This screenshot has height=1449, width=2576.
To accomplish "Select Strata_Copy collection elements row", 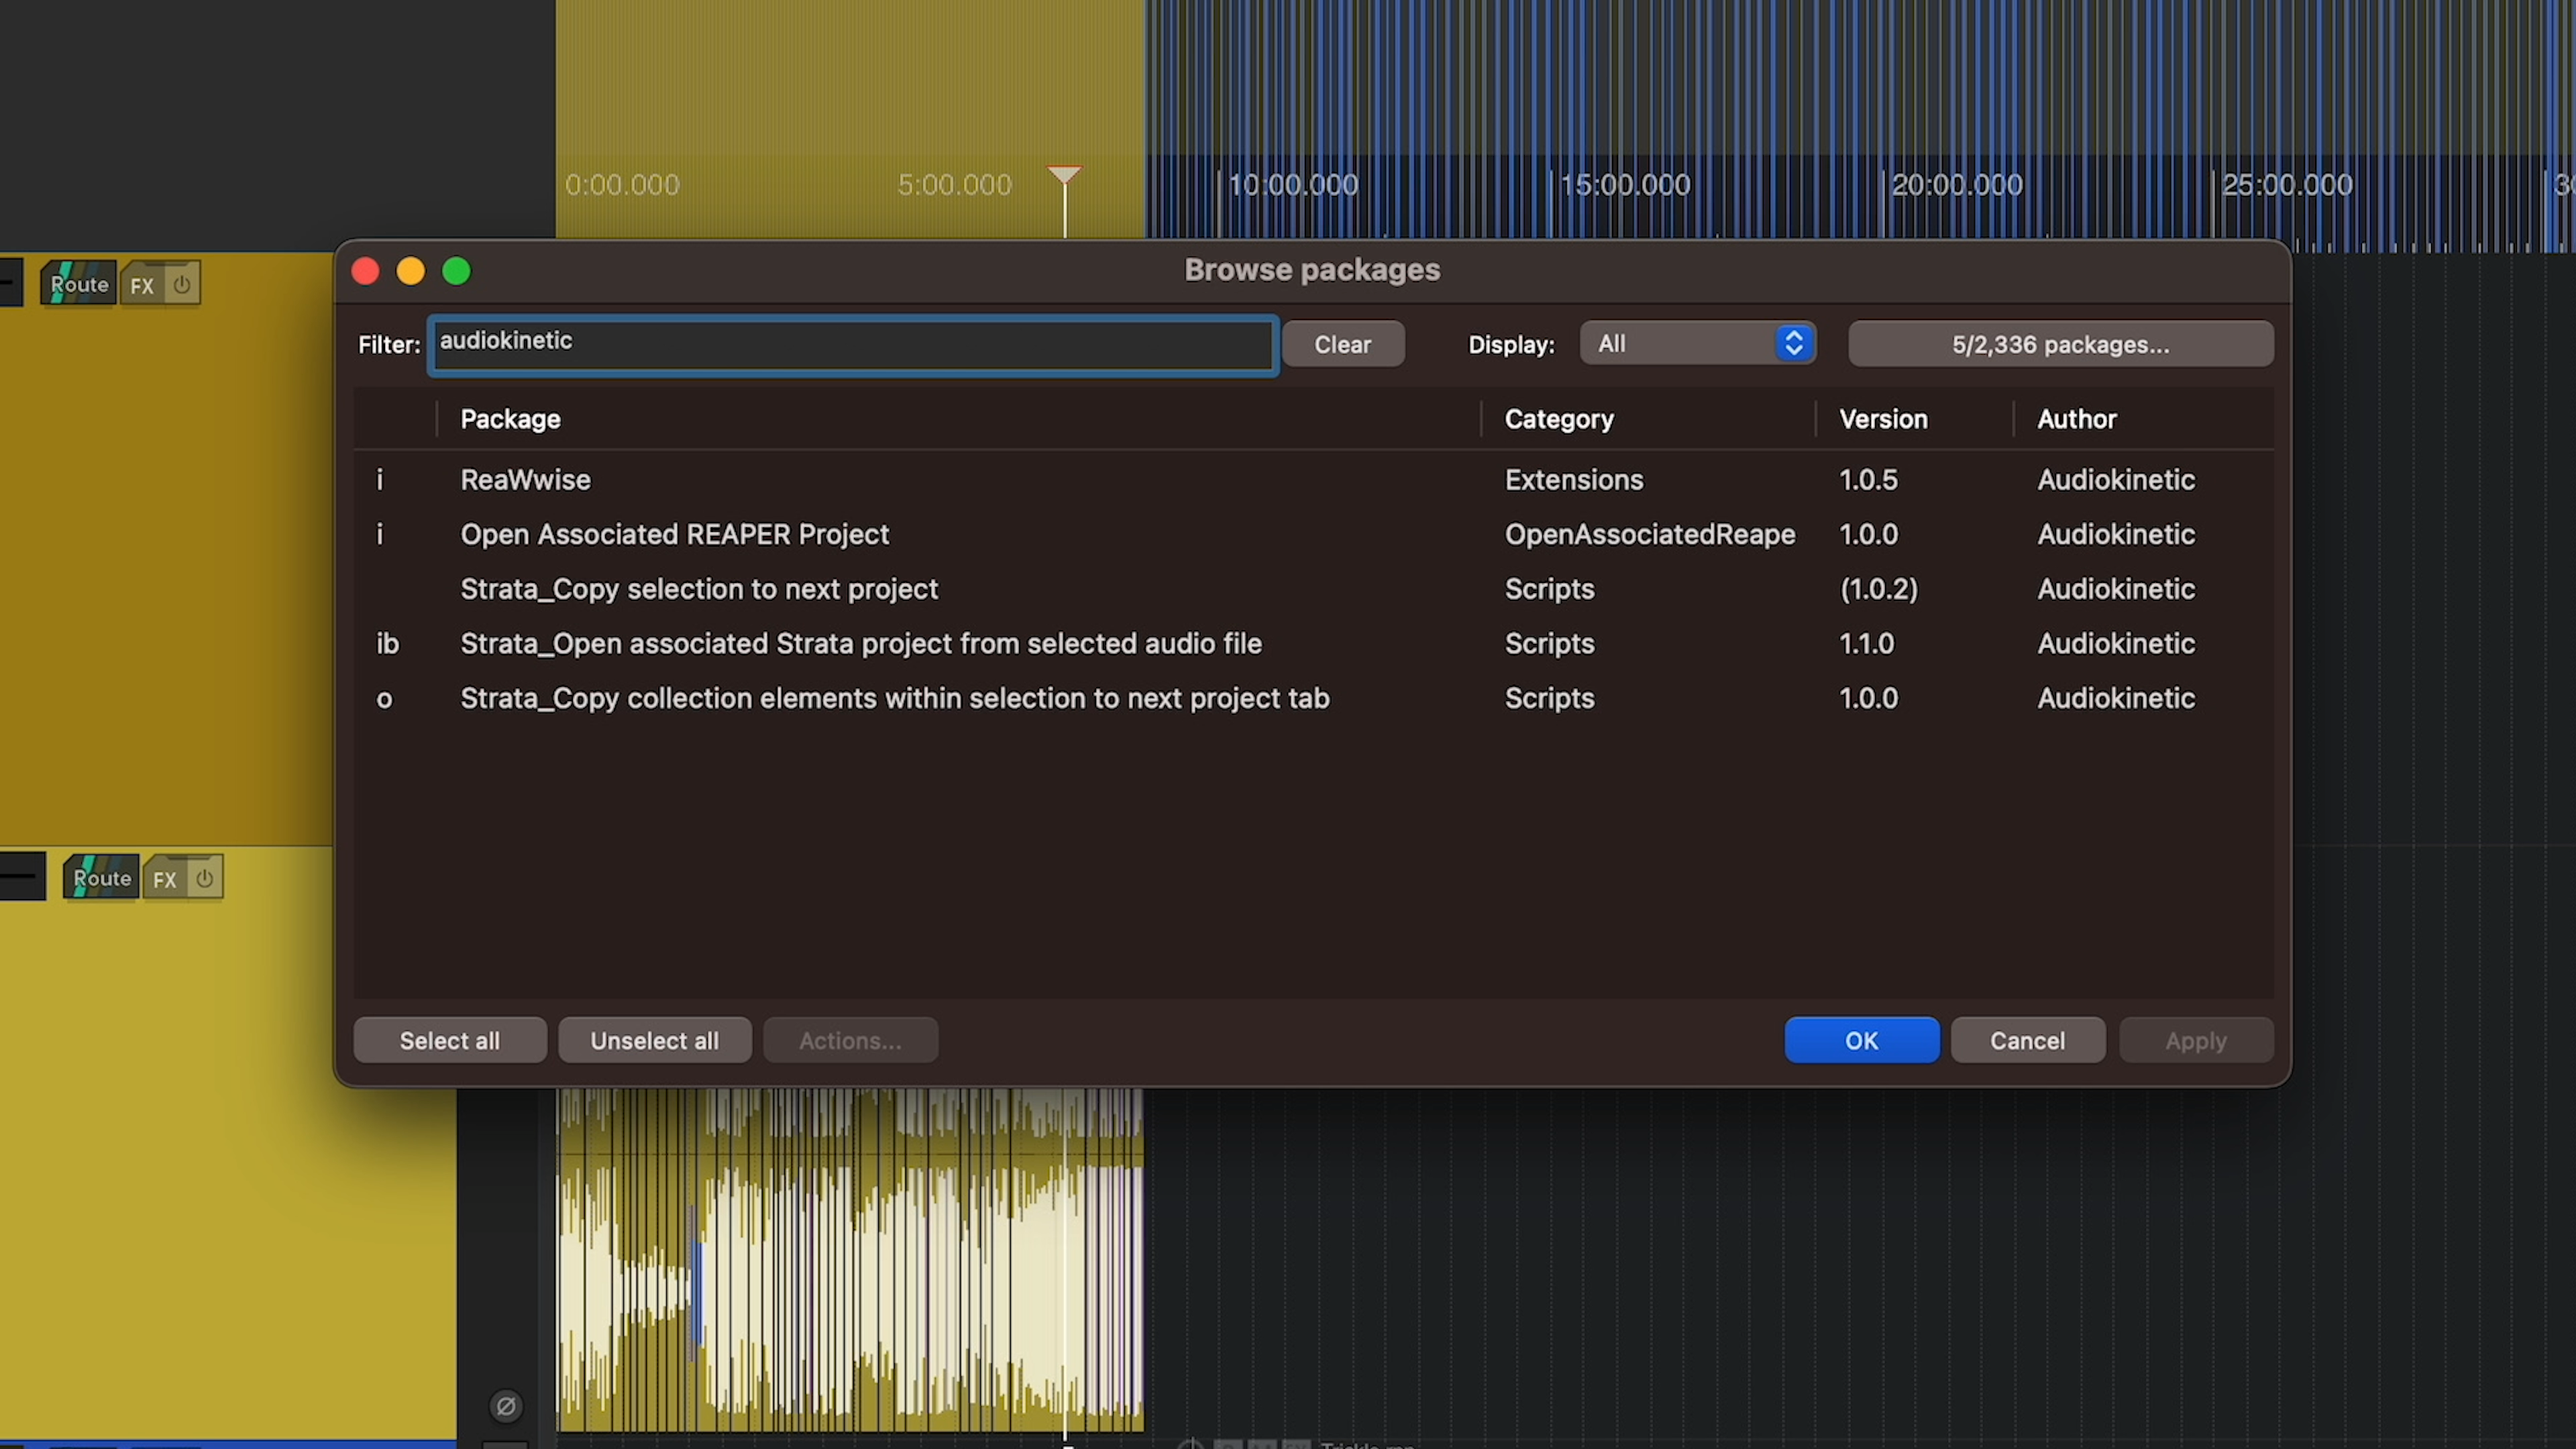I will (x=1313, y=698).
